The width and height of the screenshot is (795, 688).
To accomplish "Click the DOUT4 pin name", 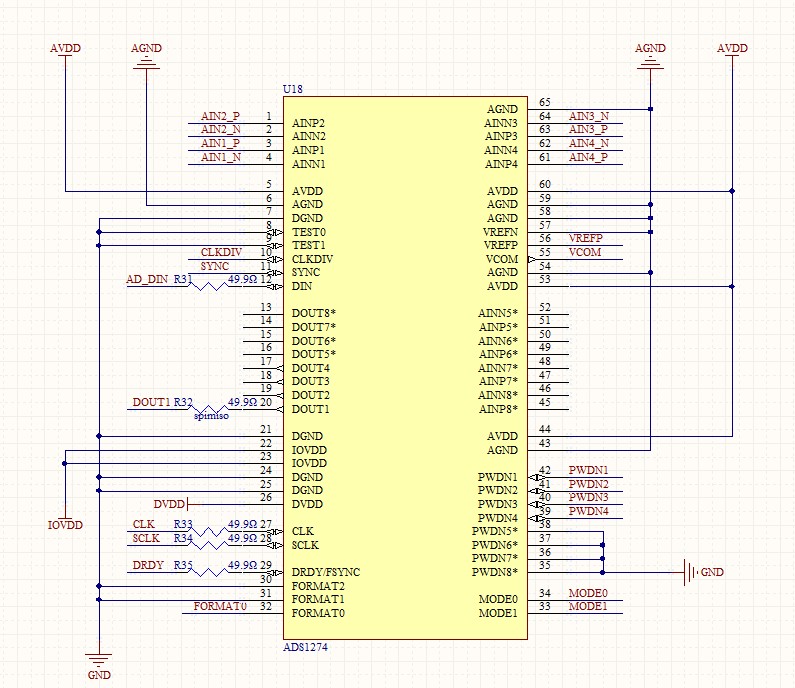I will click(310, 368).
